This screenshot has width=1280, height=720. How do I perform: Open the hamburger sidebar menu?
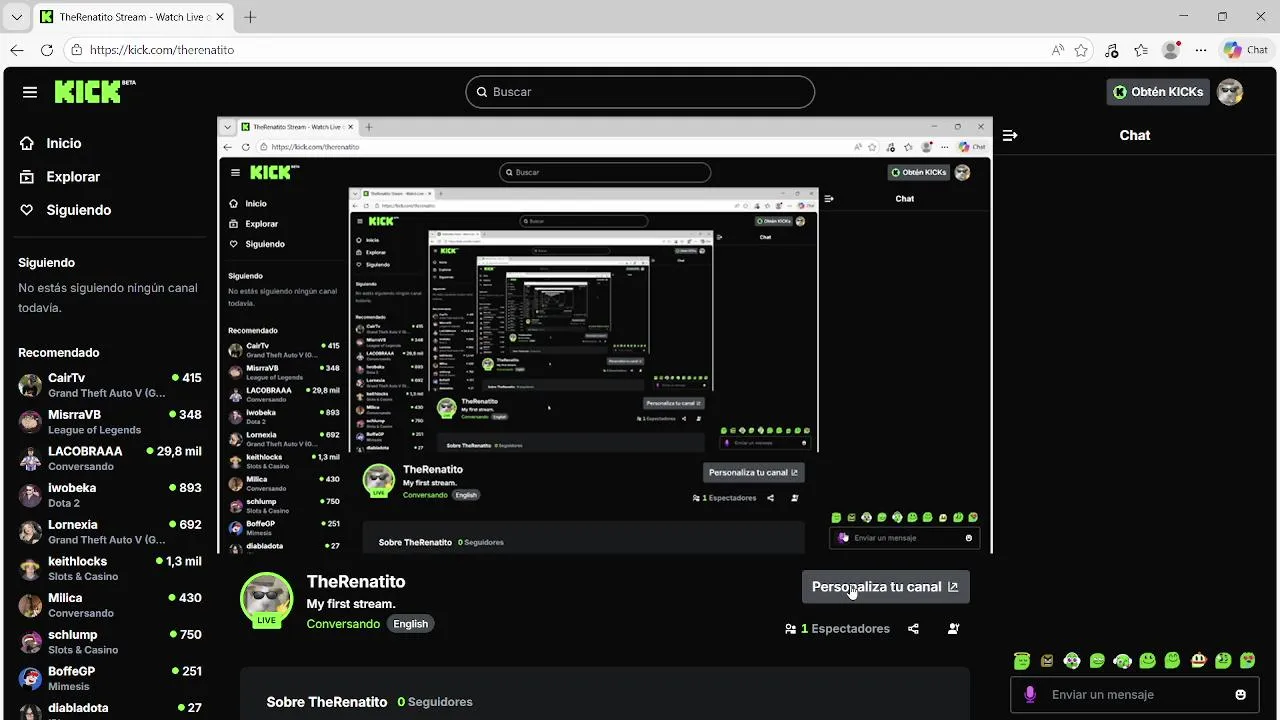pos(30,92)
